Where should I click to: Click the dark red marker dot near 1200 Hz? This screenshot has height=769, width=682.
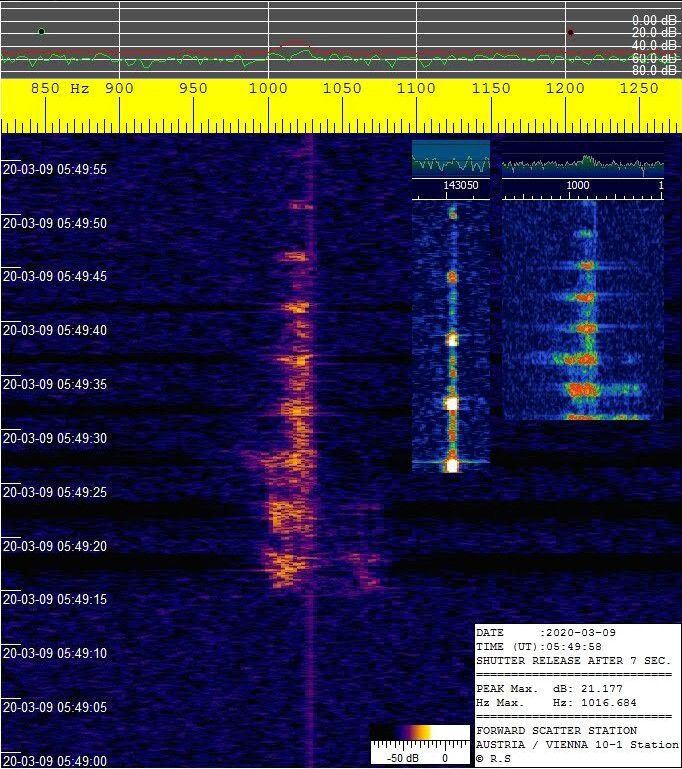(570, 33)
